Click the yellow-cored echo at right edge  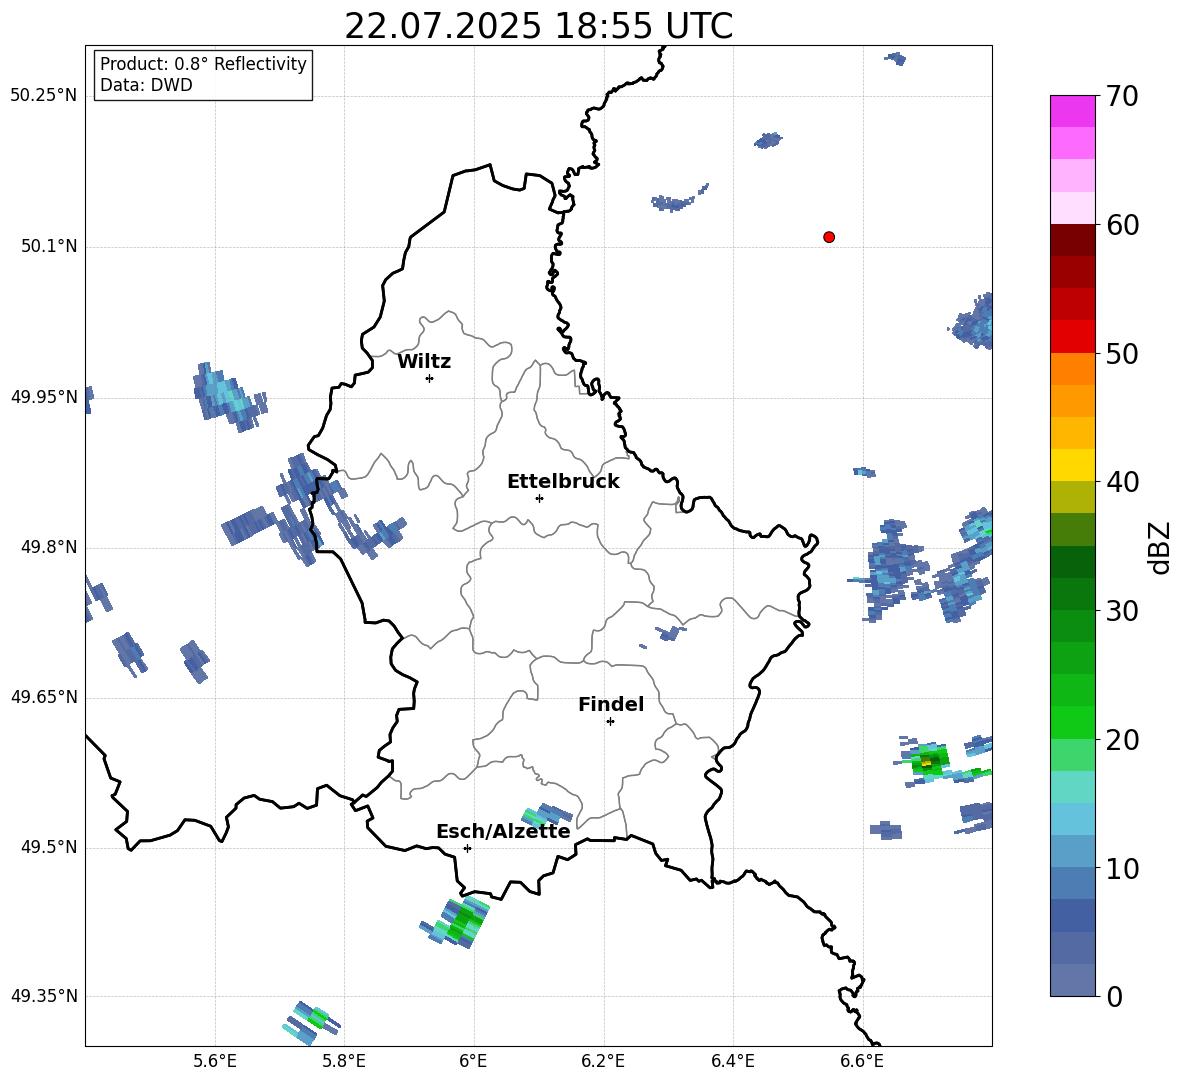tap(927, 763)
